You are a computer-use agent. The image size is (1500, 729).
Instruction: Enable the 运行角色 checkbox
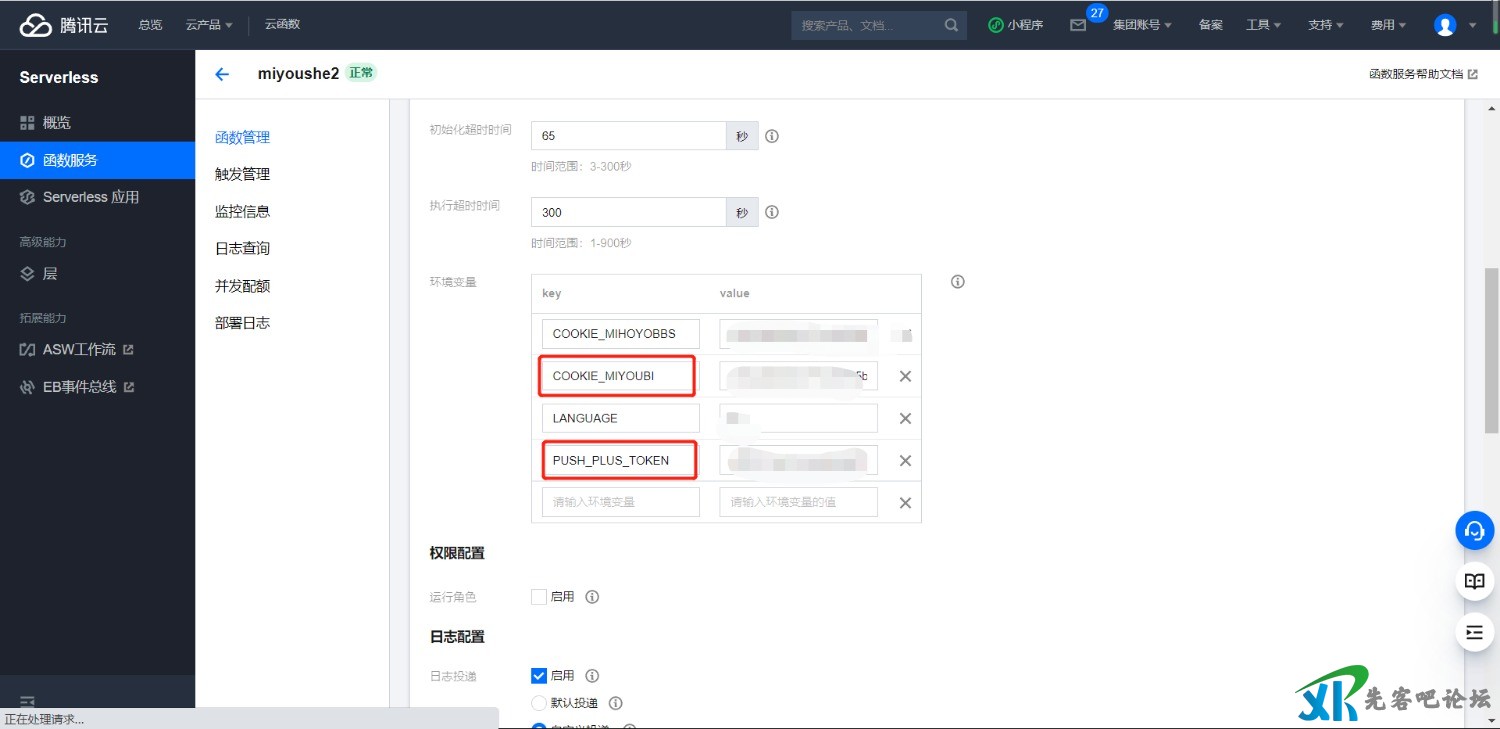[x=539, y=597]
